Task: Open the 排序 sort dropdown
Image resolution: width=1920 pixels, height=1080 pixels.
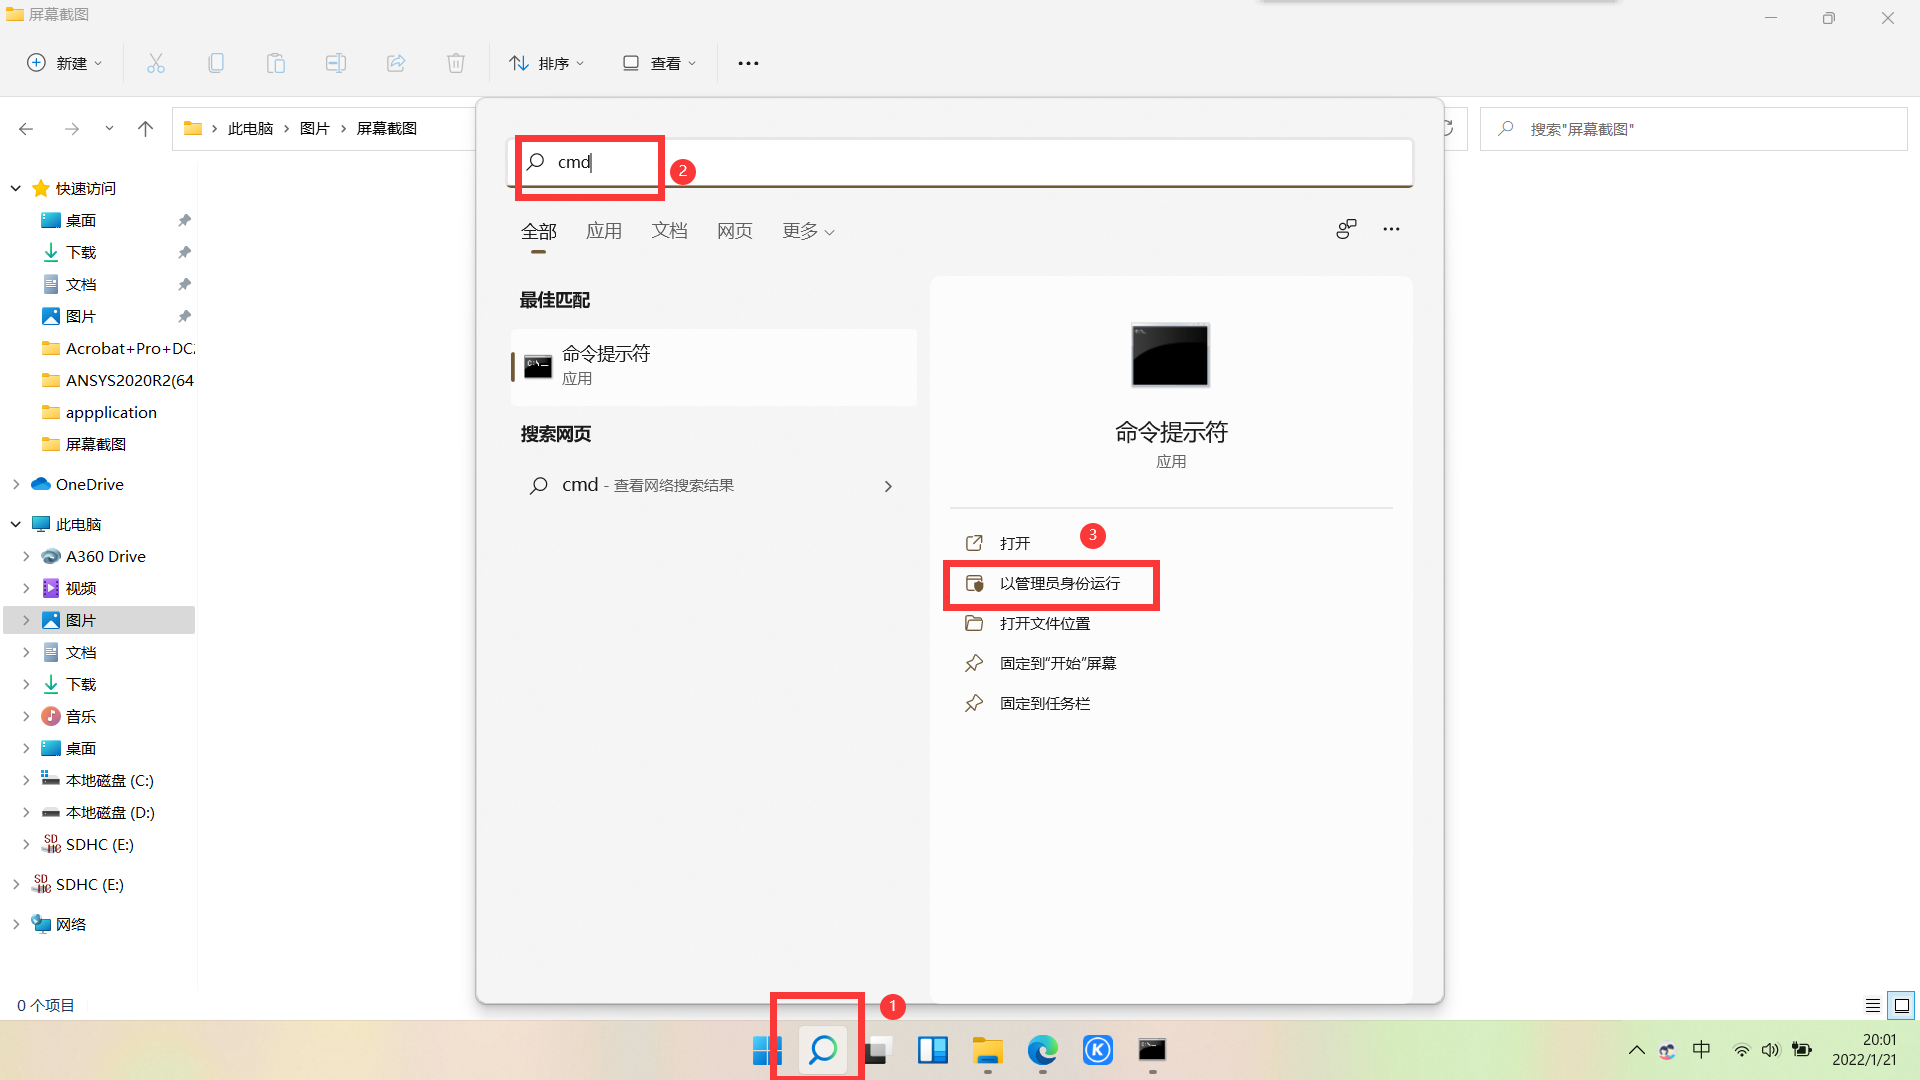Action: tap(547, 63)
